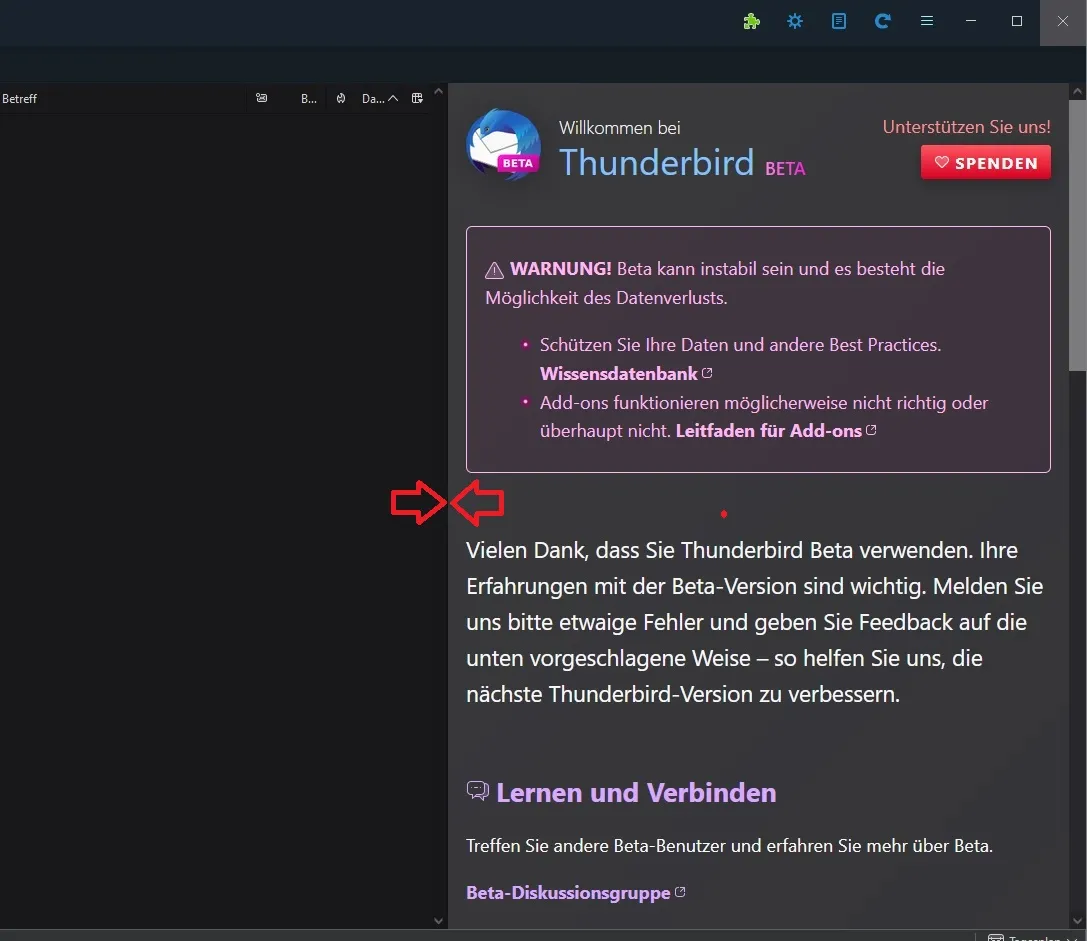Click the message list scroll-down arrow
This screenshot has width=1087, height=941.
click(x=438, y=921)
